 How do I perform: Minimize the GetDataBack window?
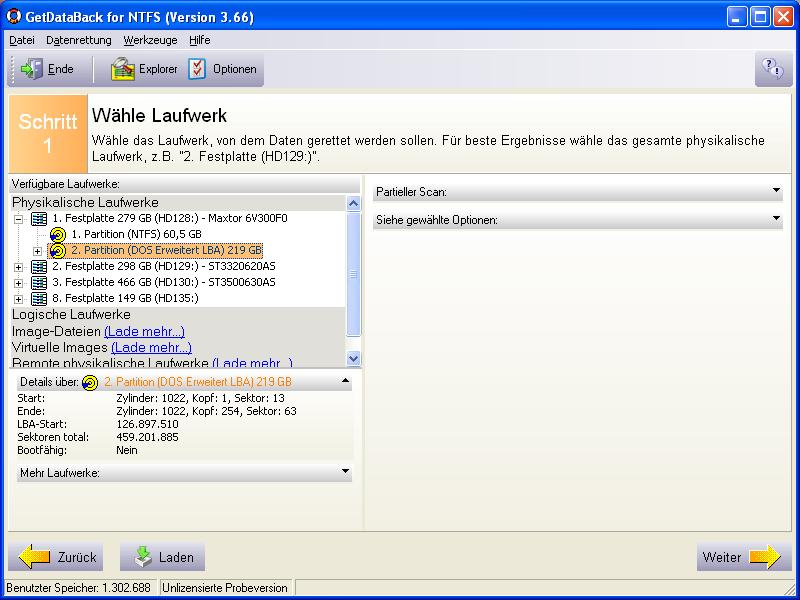pos(736,17)
